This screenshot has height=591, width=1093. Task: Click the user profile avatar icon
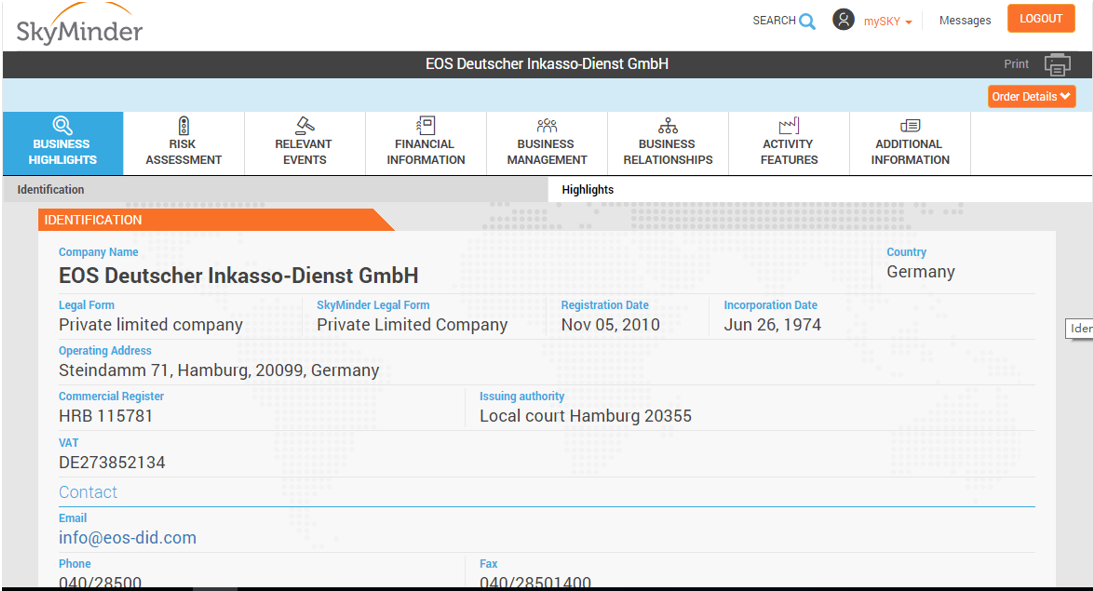843,20
